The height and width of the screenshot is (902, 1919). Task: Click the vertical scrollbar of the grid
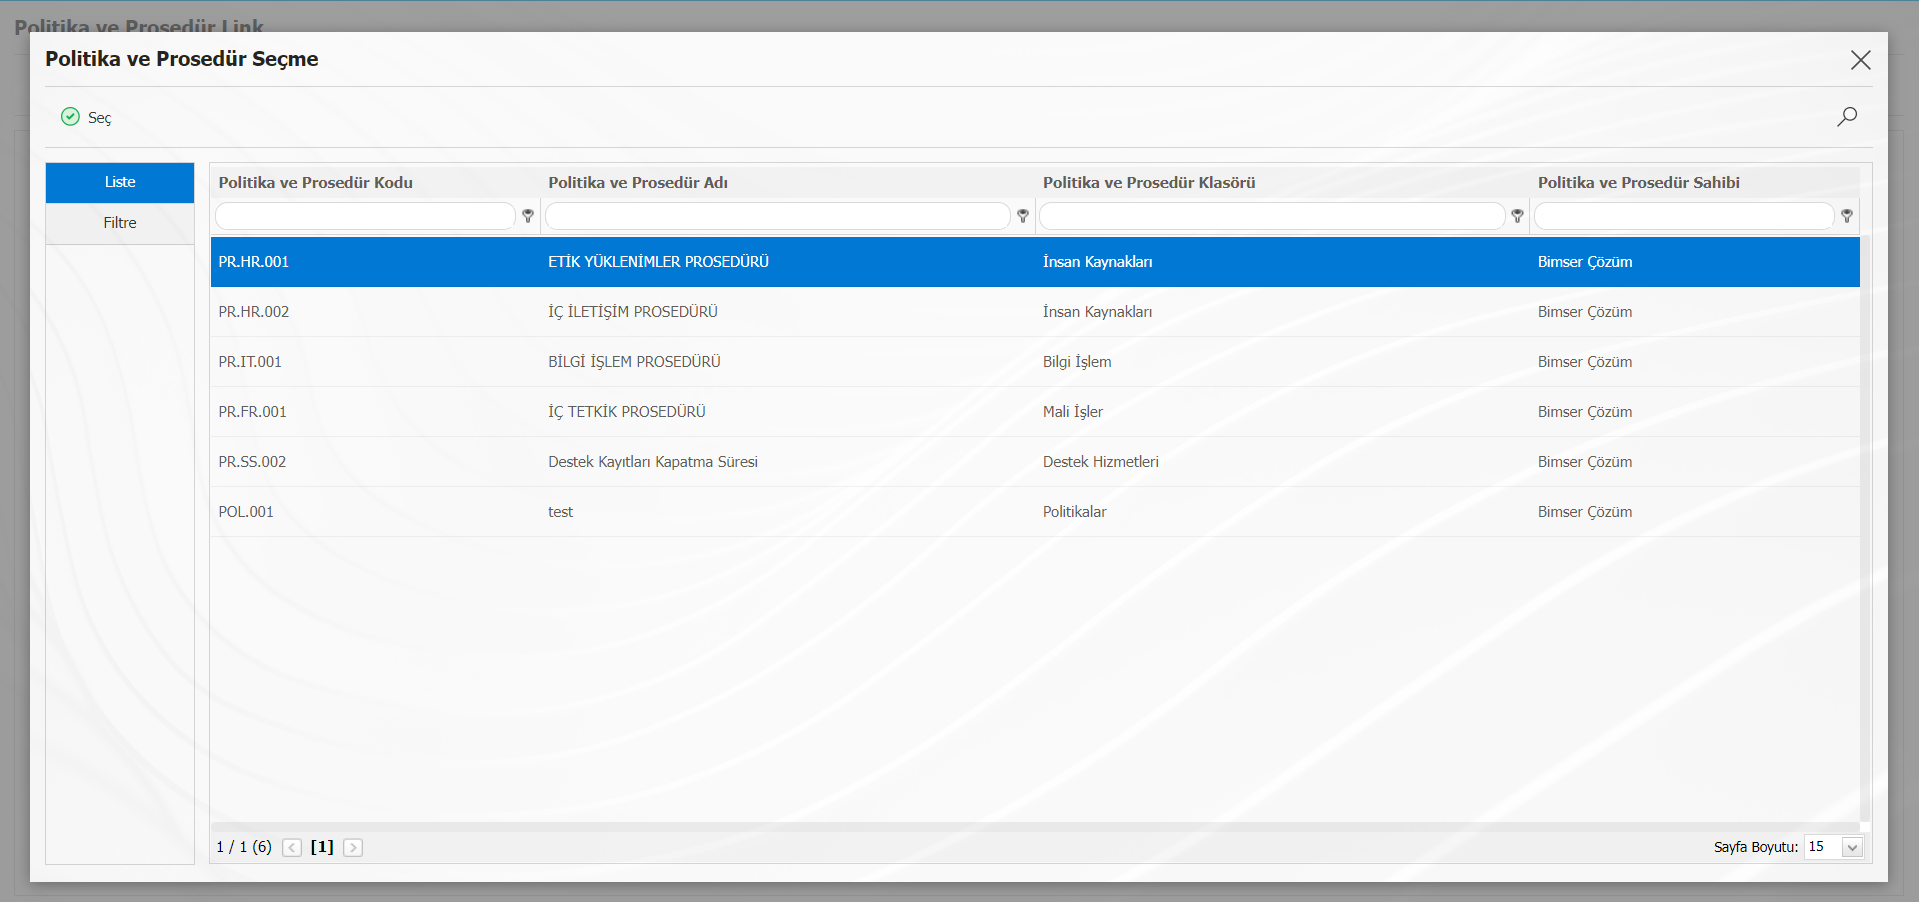point(1865,528)
